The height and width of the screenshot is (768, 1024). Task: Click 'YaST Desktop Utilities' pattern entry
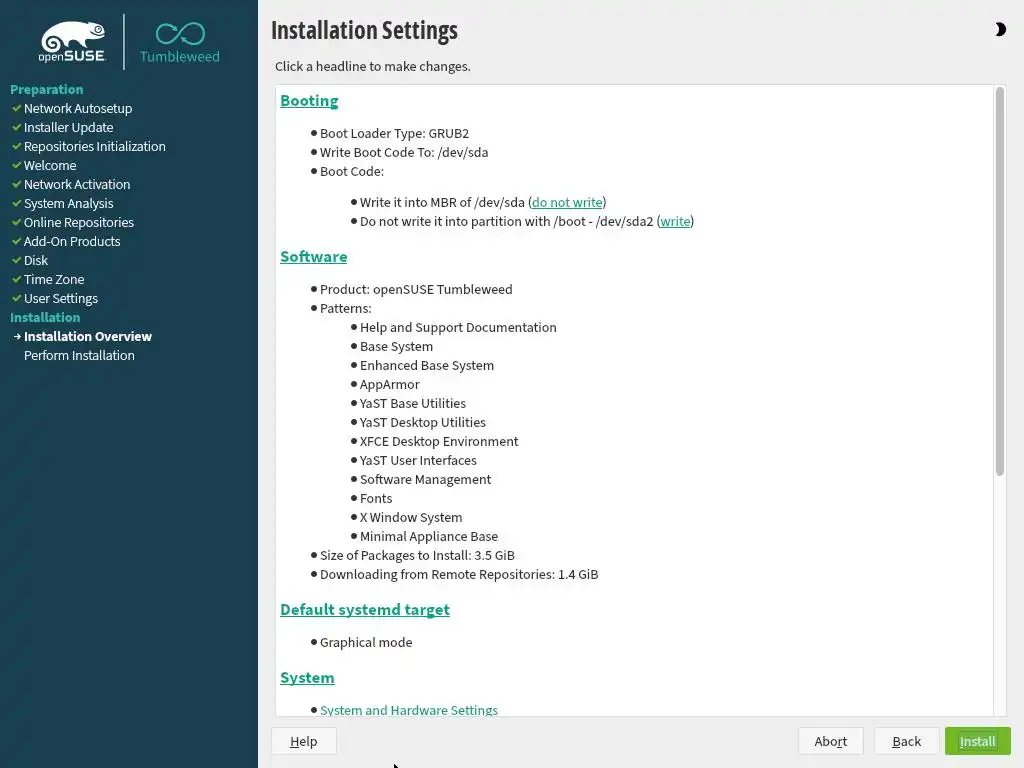coord(423,423)
